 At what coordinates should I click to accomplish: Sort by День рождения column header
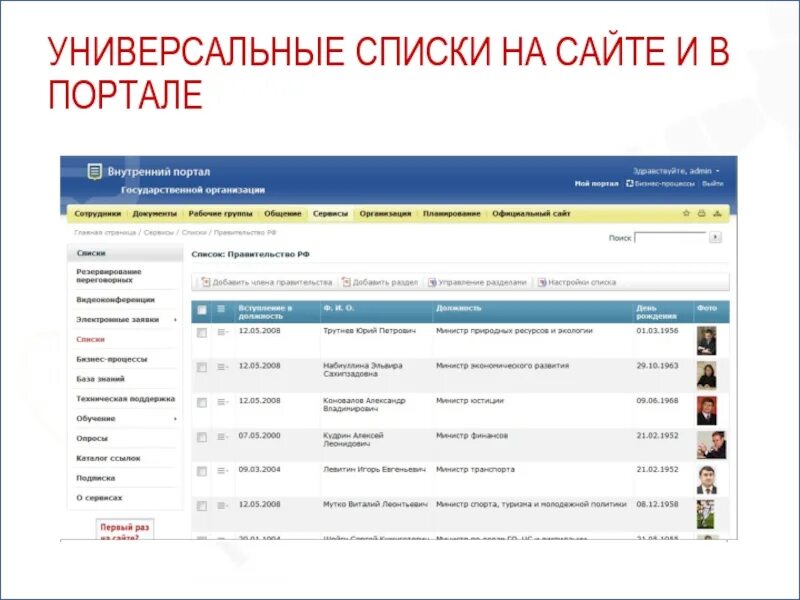[657, 312]
